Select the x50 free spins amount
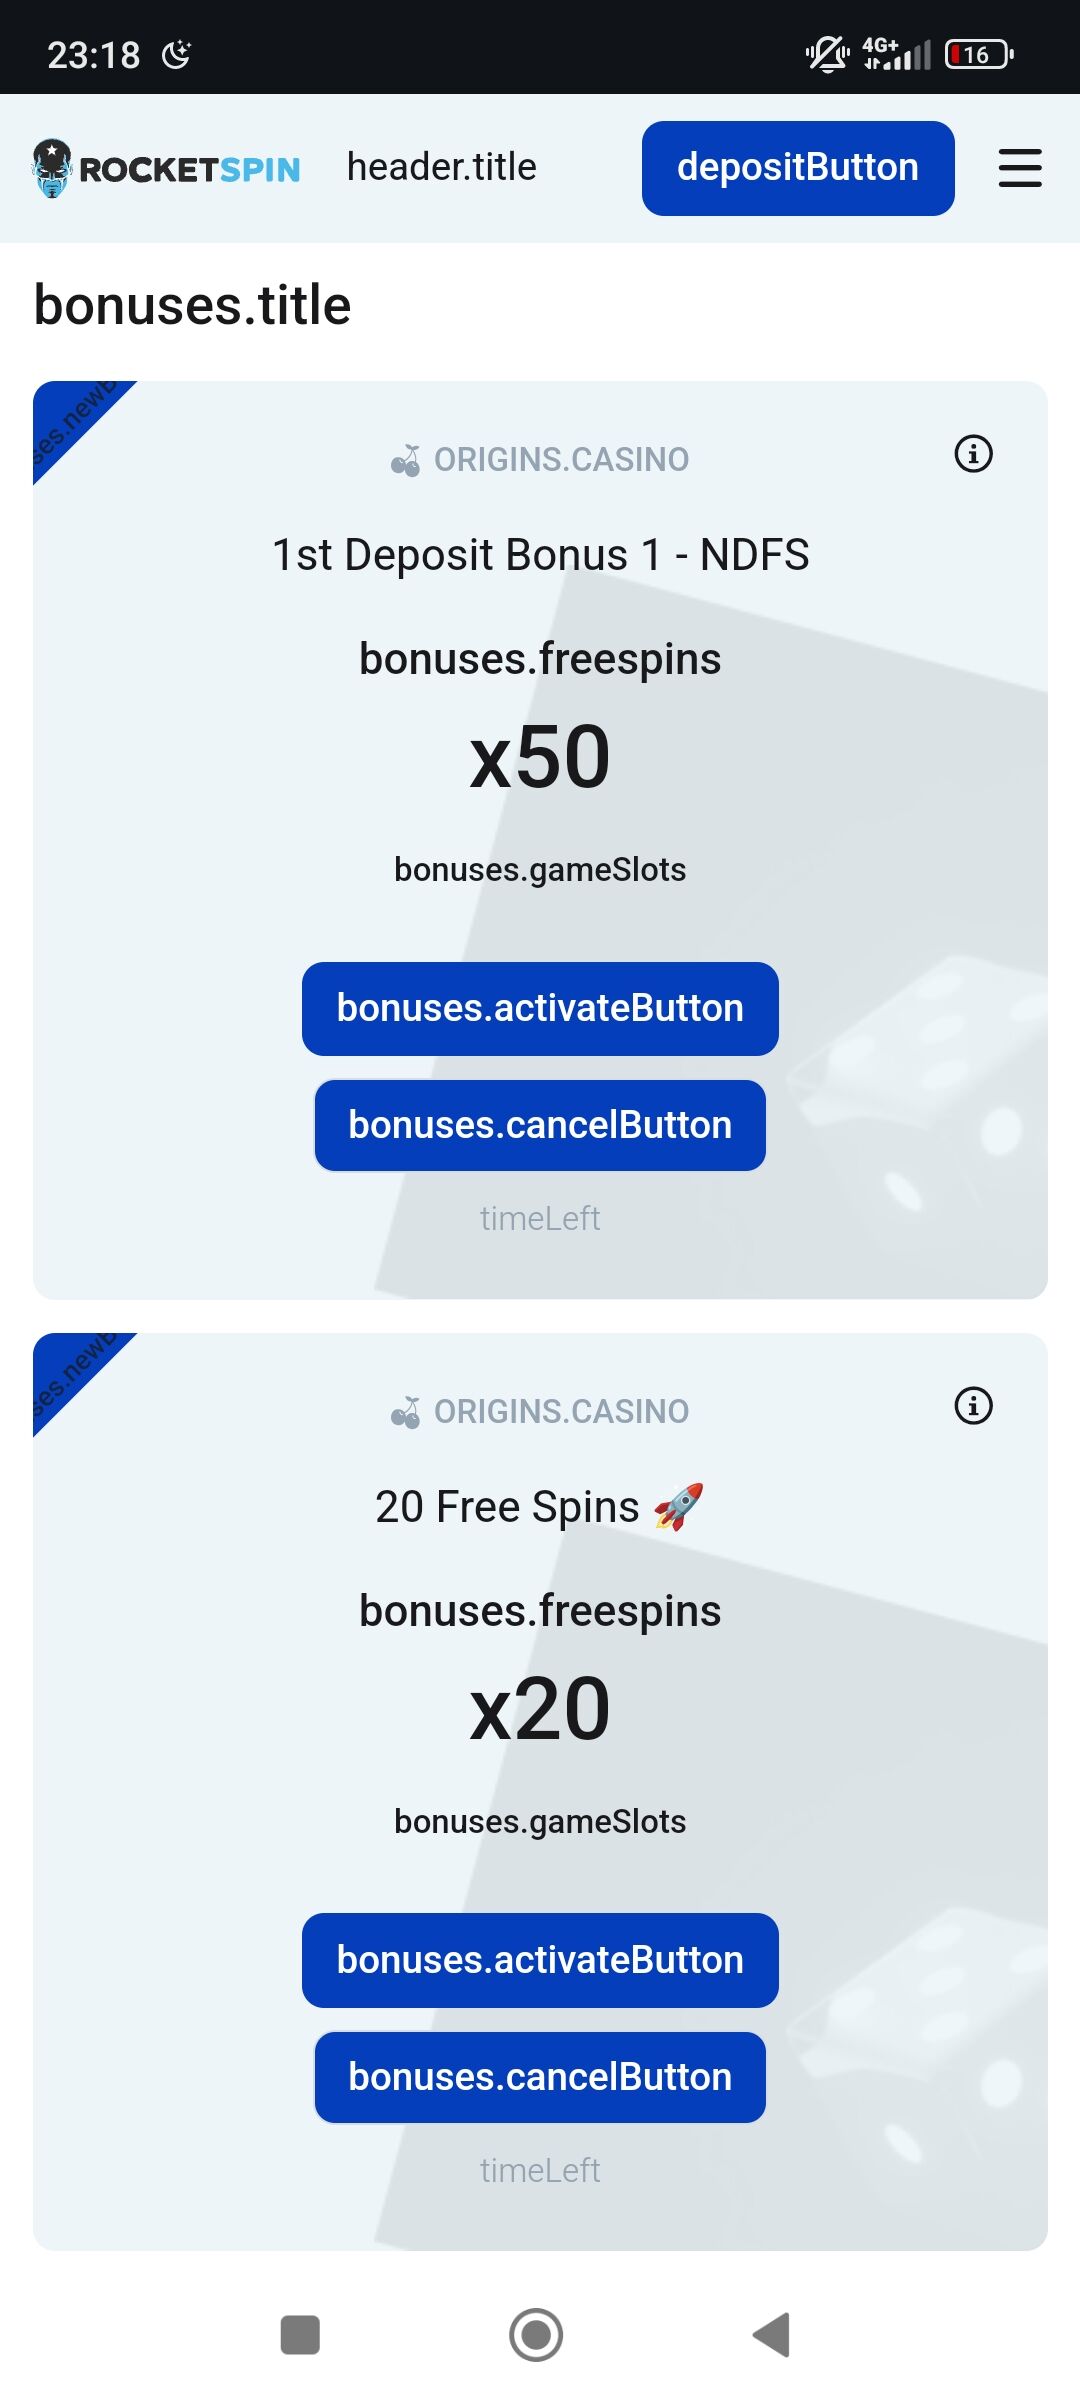Image resolution: width=1080 pixels, height=2400 pixels. [540, 757]
